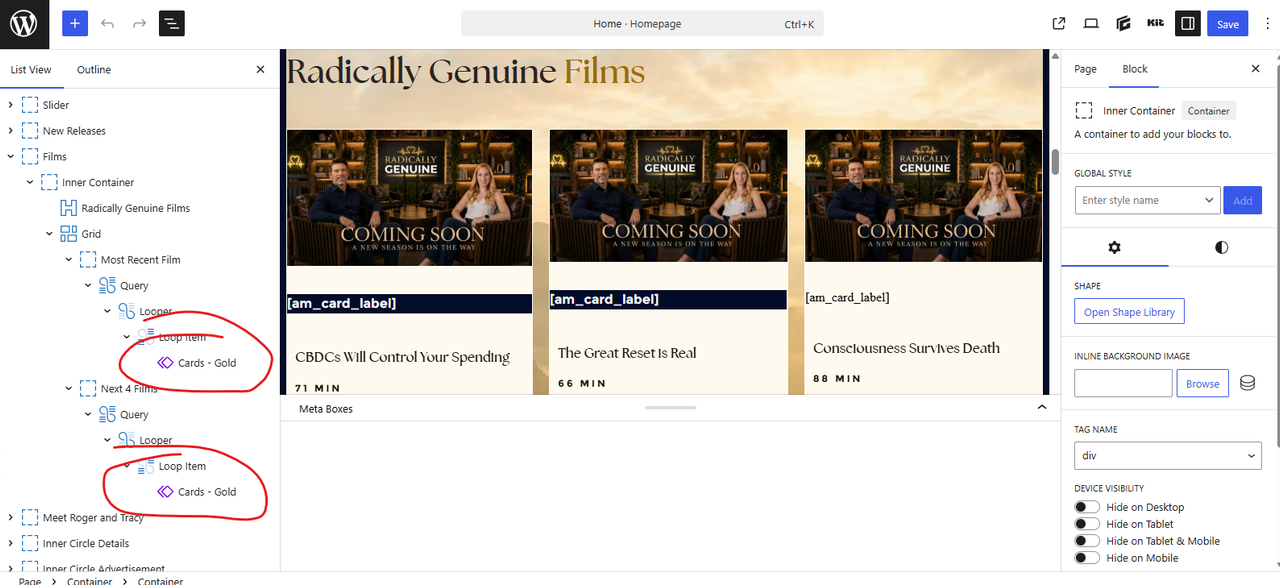
Task: Click the Grid block icon in List View
Action: point(69,234)
